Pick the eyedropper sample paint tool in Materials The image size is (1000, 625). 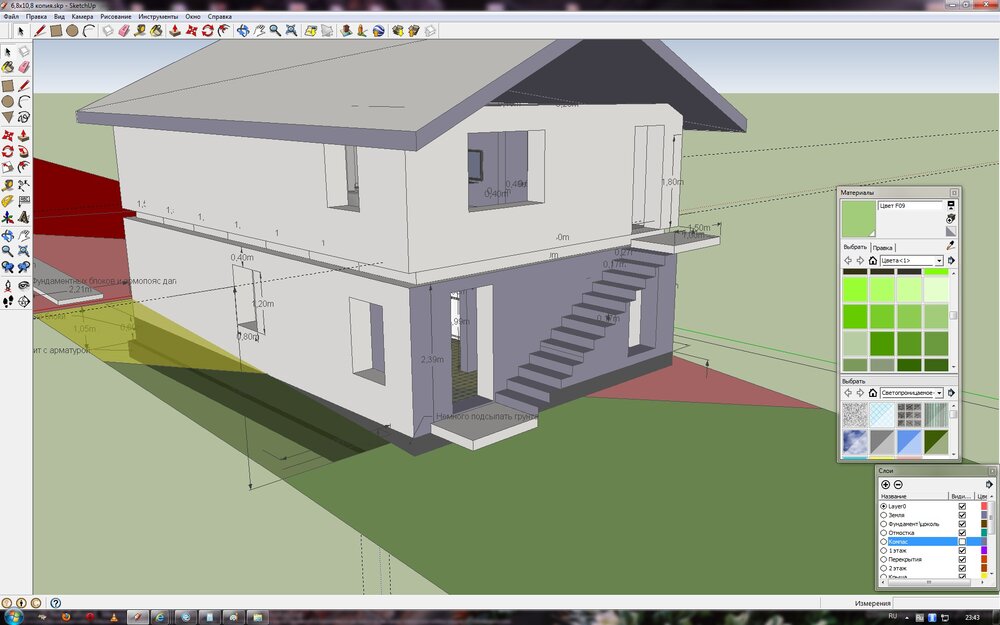tap(950, 246)
